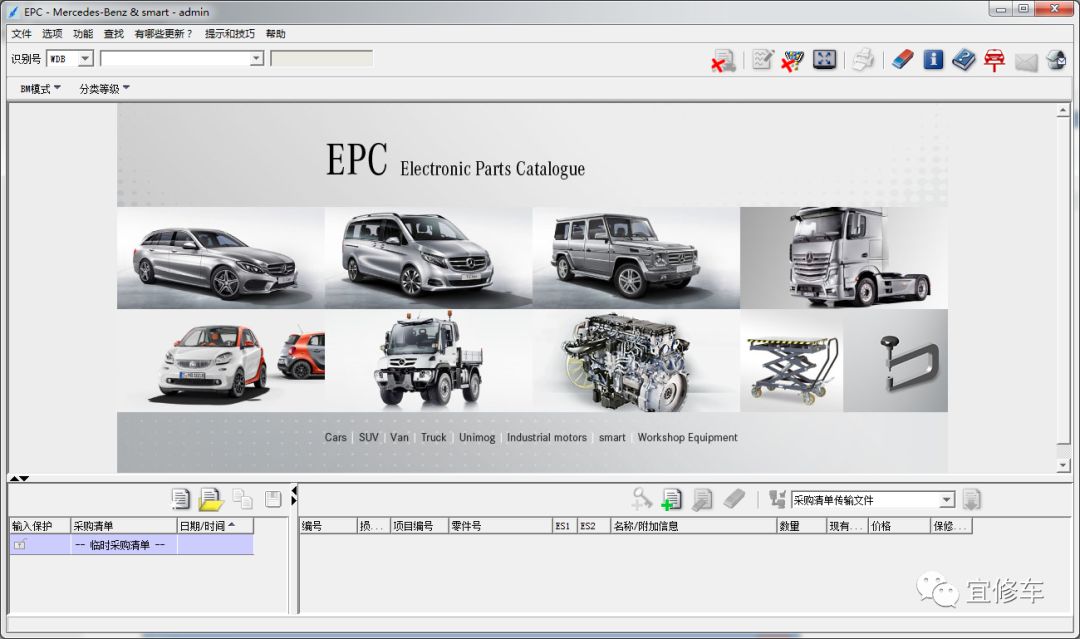
Task: Click the Unimog link
Action: [477, 437]
